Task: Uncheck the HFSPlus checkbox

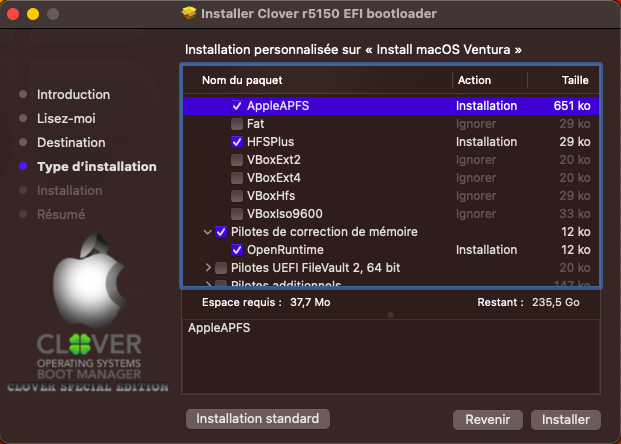Action: tap(237, 142)
